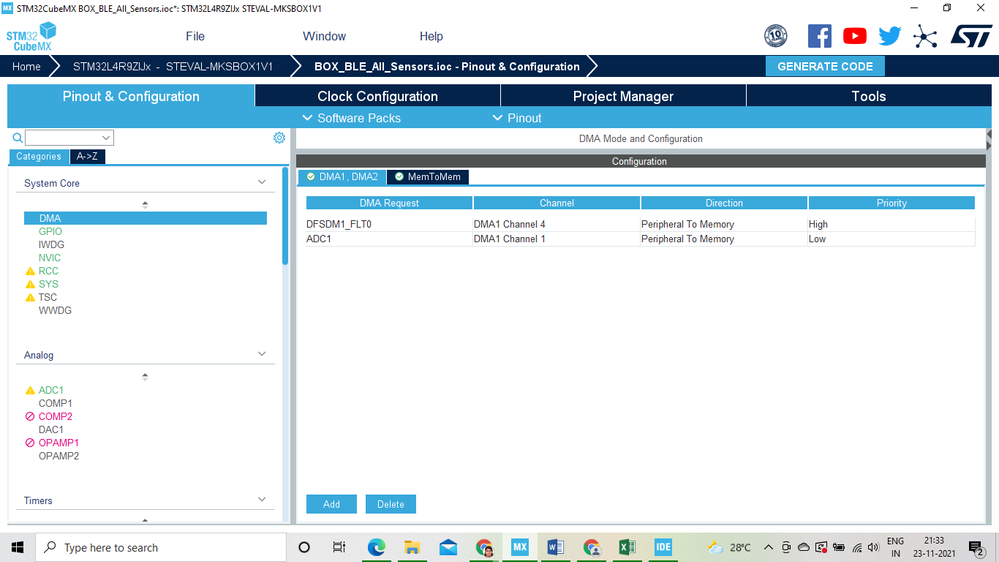
Task: Open the Pinout dropdown
Action: [517, 118]
